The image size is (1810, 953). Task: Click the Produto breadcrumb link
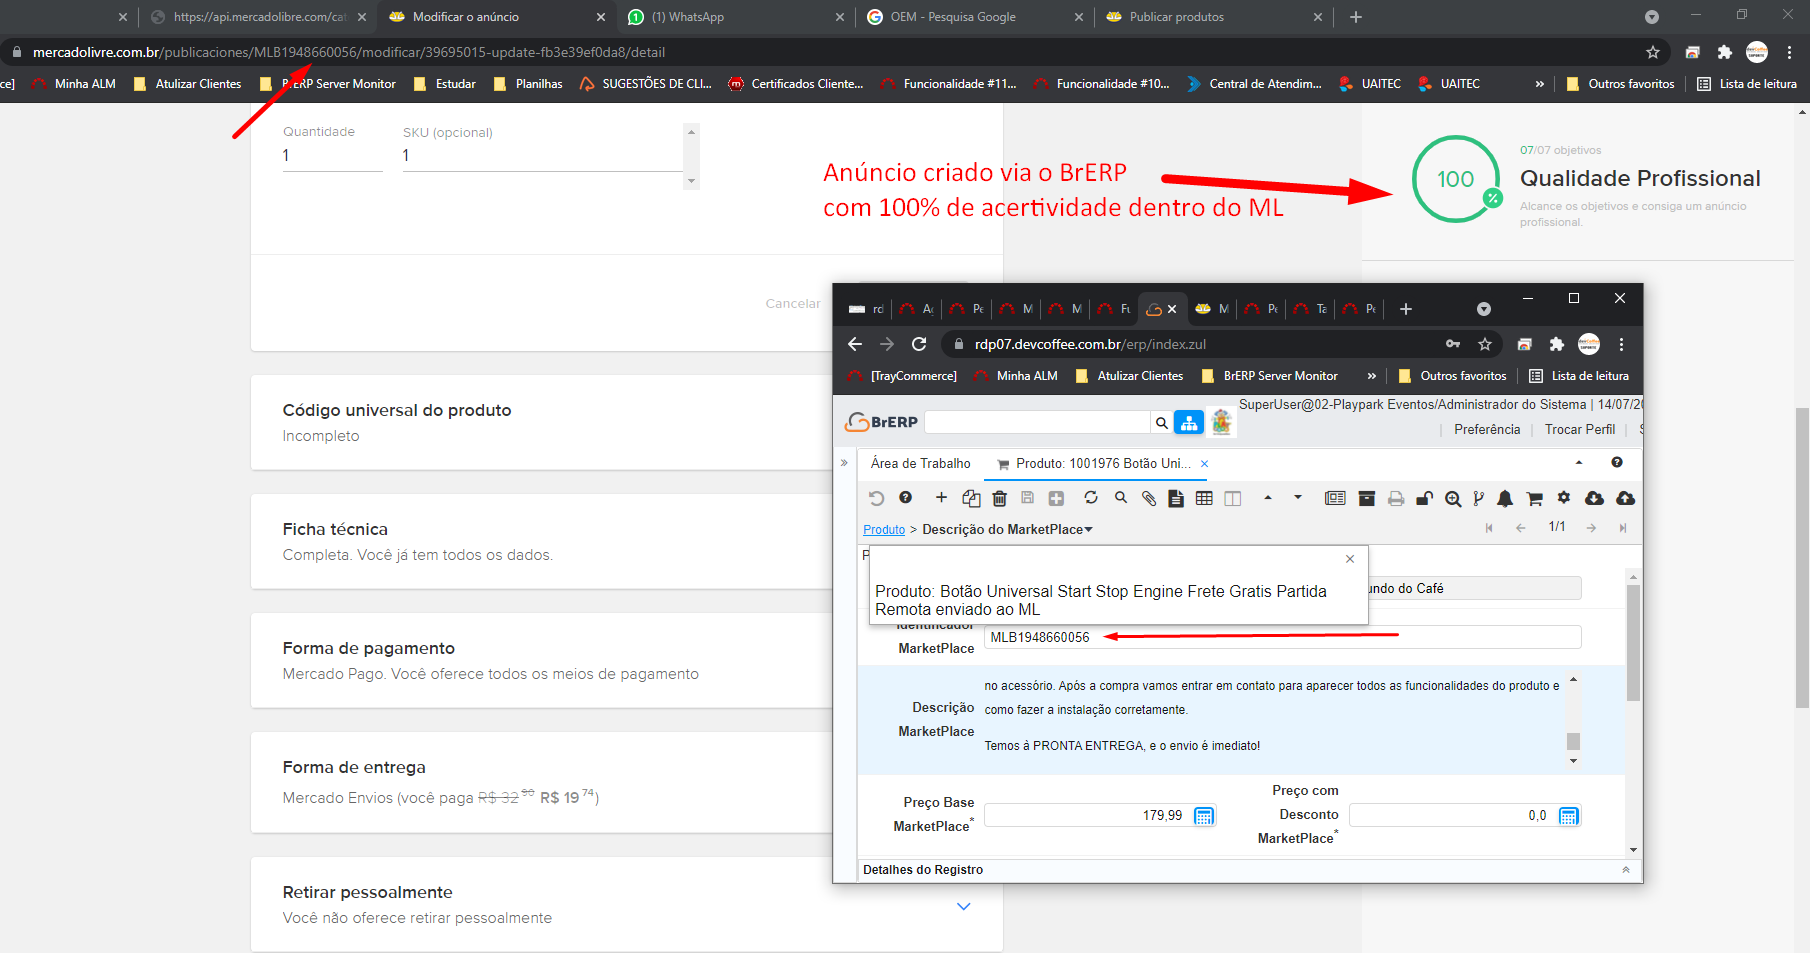point(884,530)
